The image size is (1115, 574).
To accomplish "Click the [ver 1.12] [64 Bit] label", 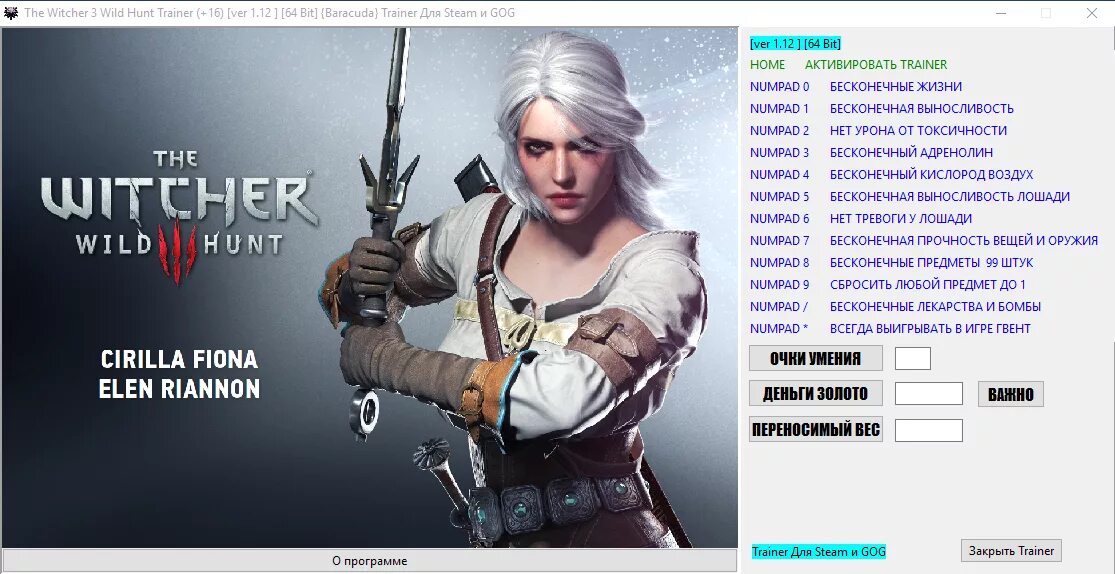I will [x=796, y=43].
